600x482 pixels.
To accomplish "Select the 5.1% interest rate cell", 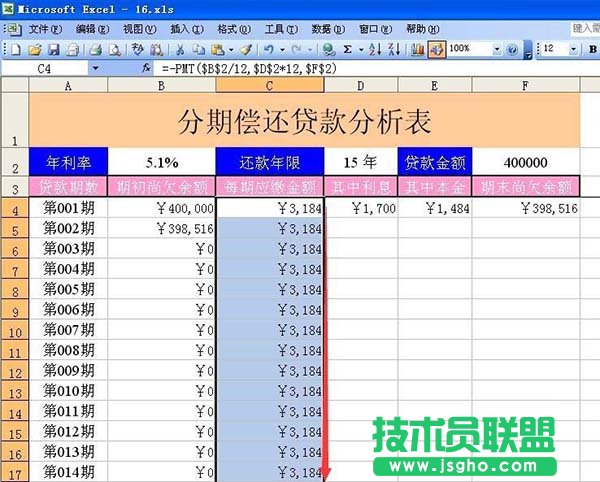I will click(x=161, y=162).
